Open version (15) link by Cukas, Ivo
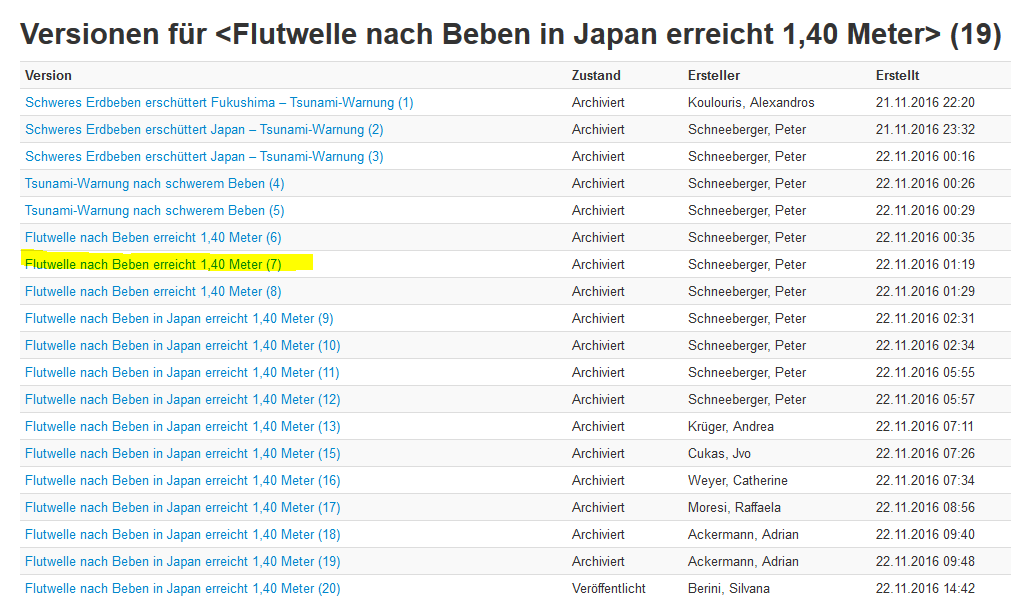Screen dimensions: 1011x614 (183, 454)
